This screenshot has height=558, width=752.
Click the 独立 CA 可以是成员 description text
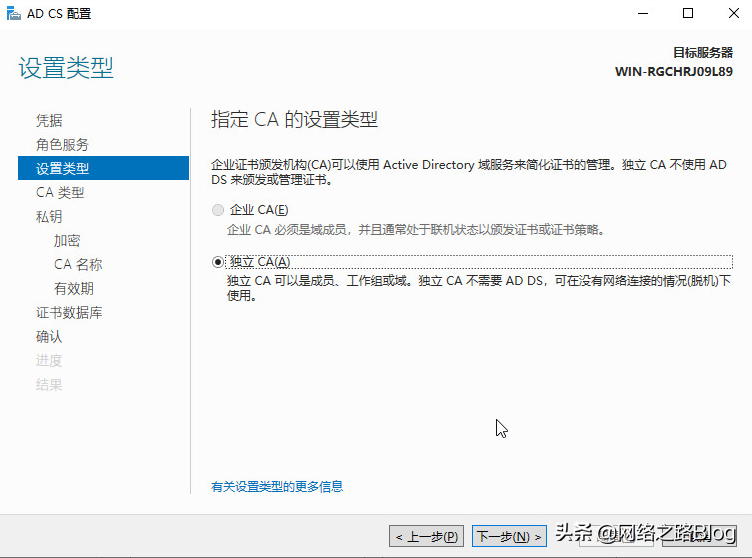[x=479, y=288]
